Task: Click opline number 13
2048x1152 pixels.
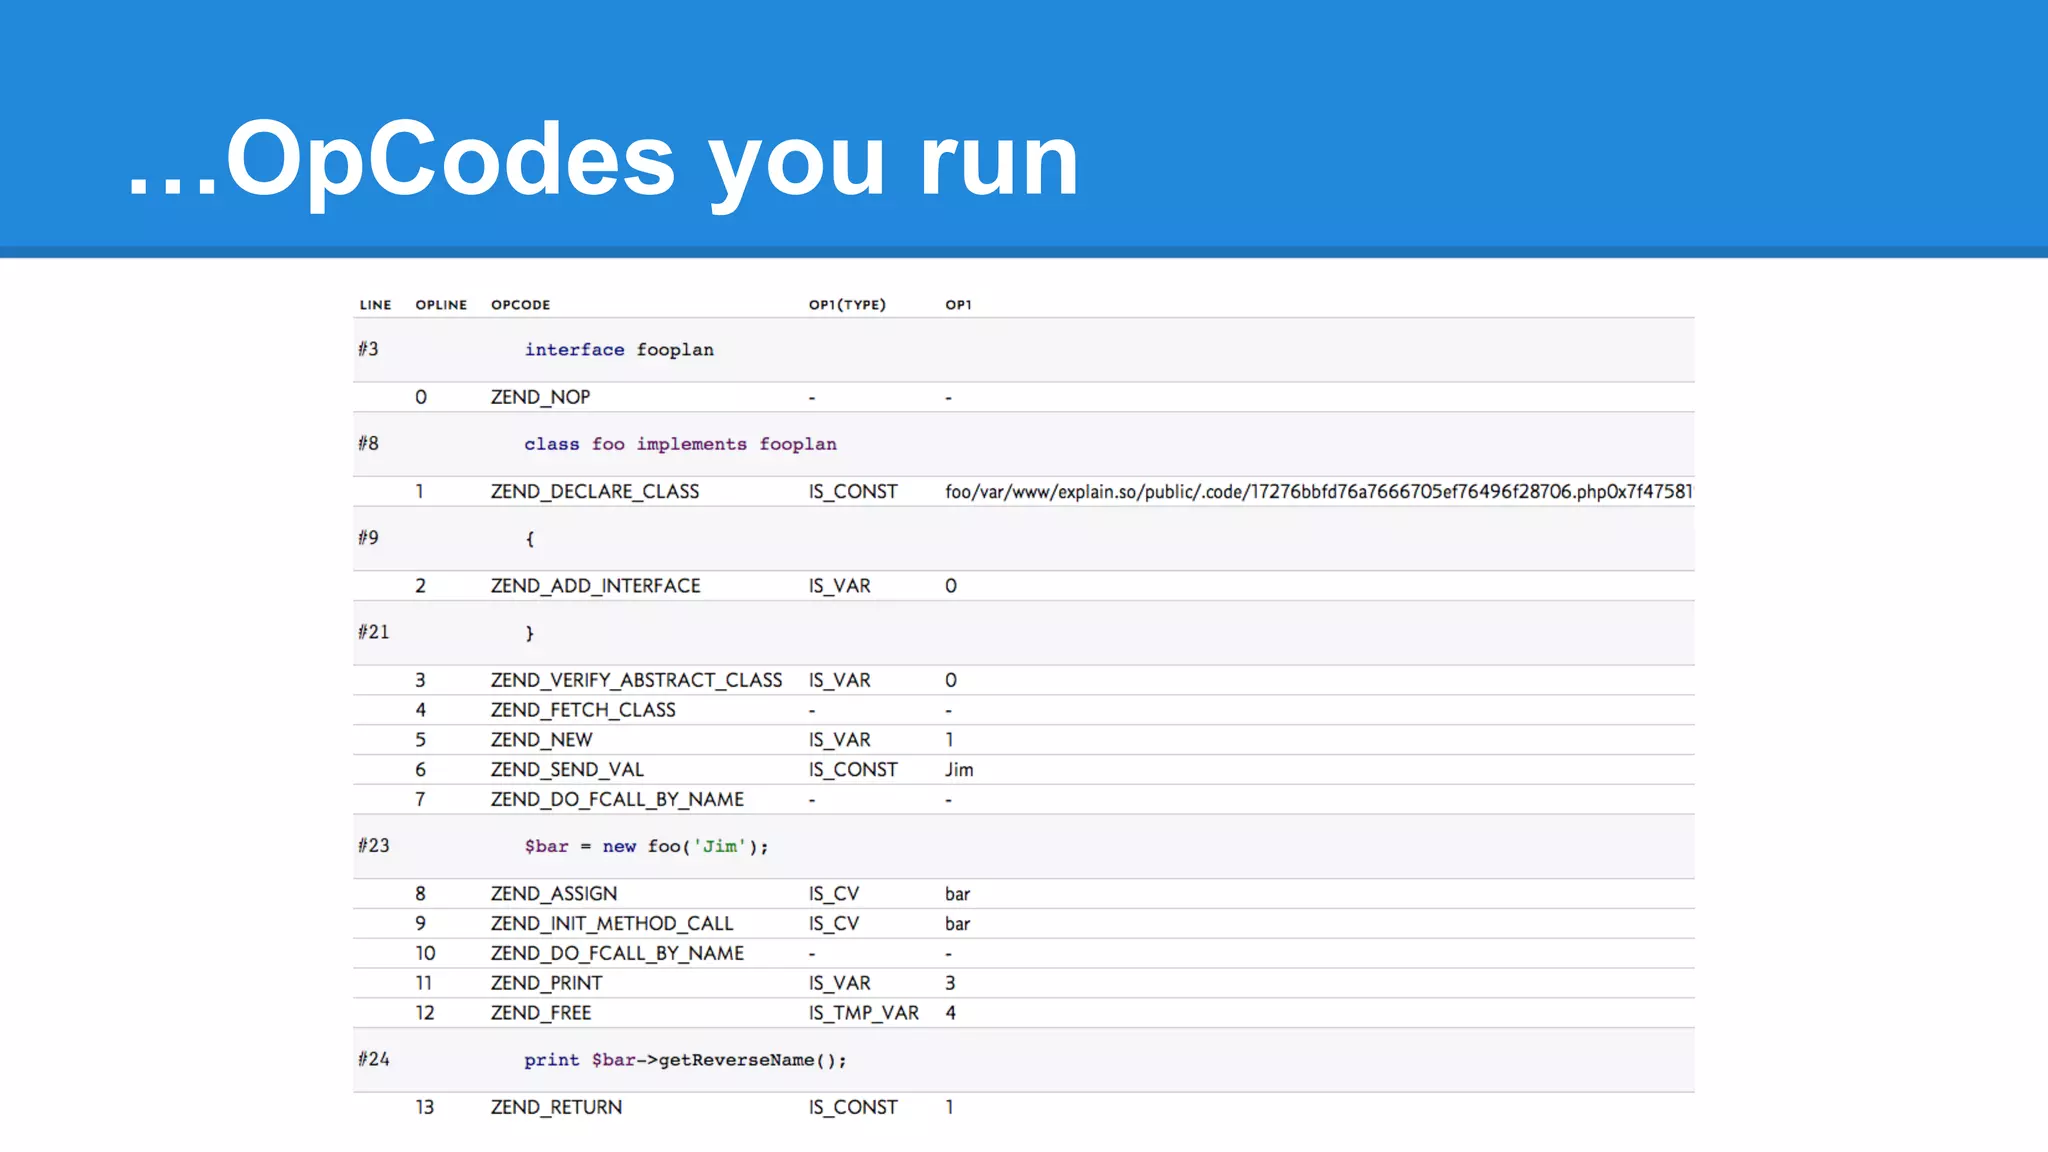Action: (x=425, y=1108)
